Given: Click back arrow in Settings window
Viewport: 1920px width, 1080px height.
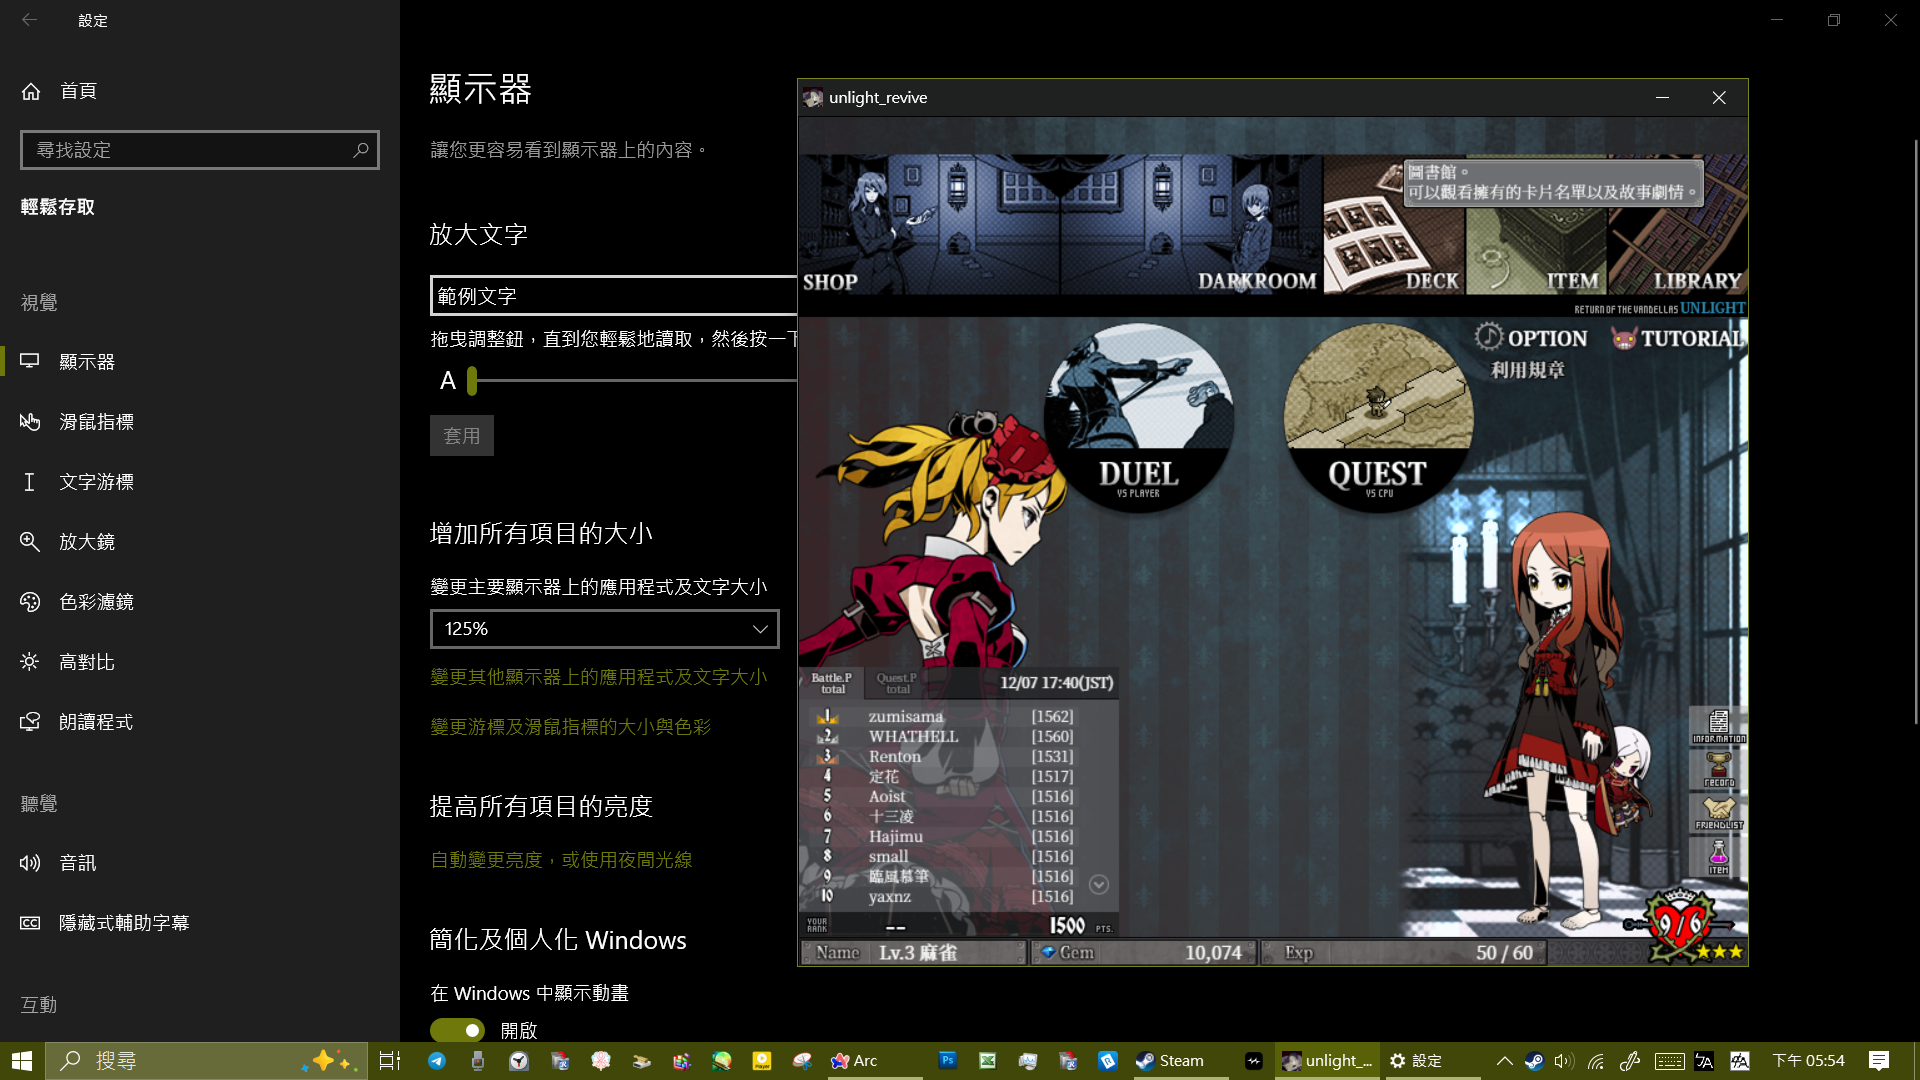Looking at the screenshot, I should point(30,20).
